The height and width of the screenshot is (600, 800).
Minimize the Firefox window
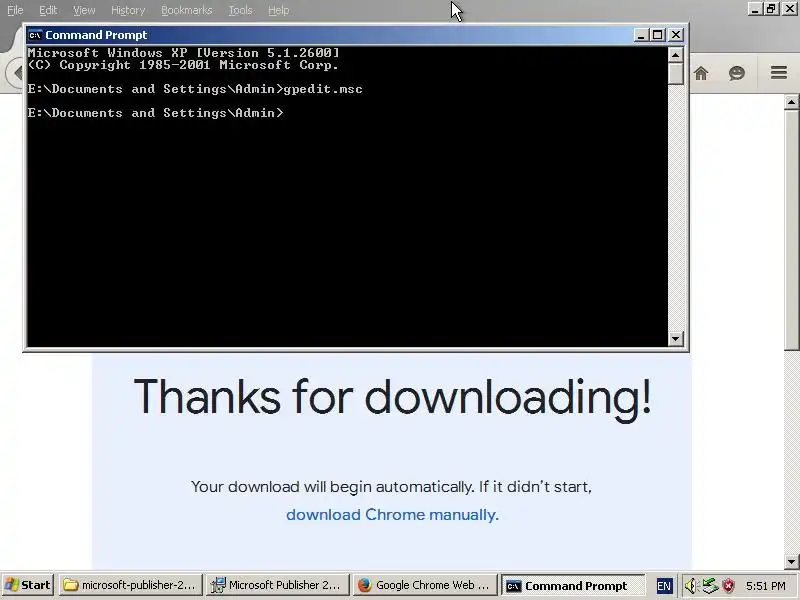(755, 9)
